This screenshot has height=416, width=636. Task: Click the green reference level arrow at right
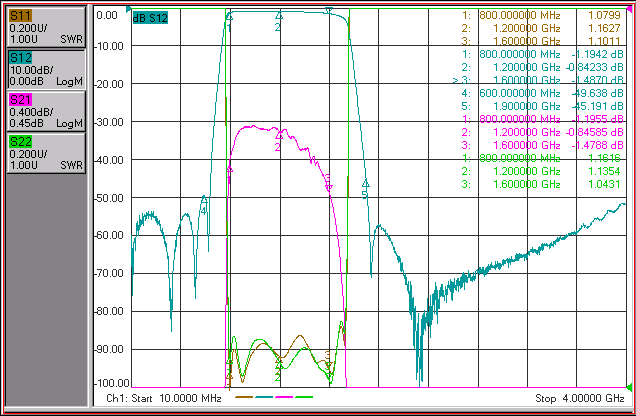pos(630,387)
